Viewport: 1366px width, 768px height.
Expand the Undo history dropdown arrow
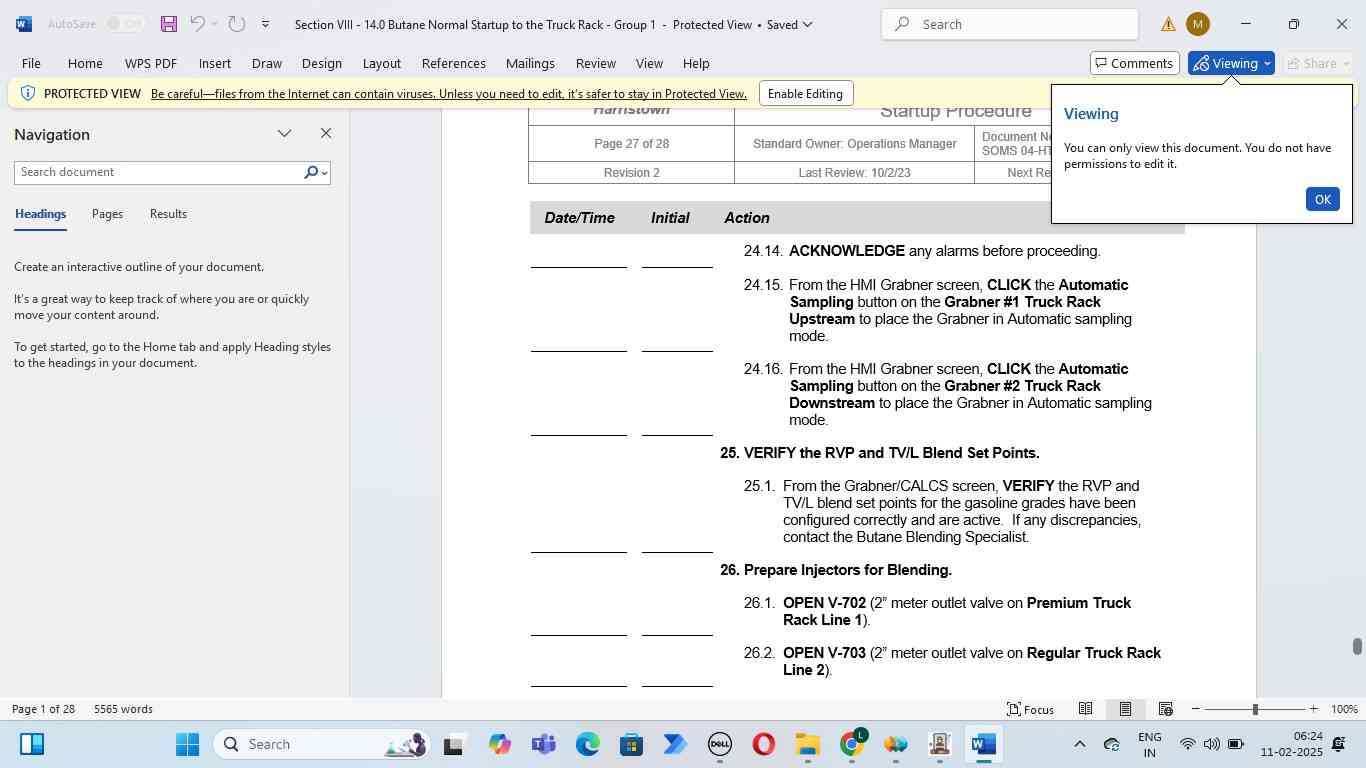click(x=214, y=24)
